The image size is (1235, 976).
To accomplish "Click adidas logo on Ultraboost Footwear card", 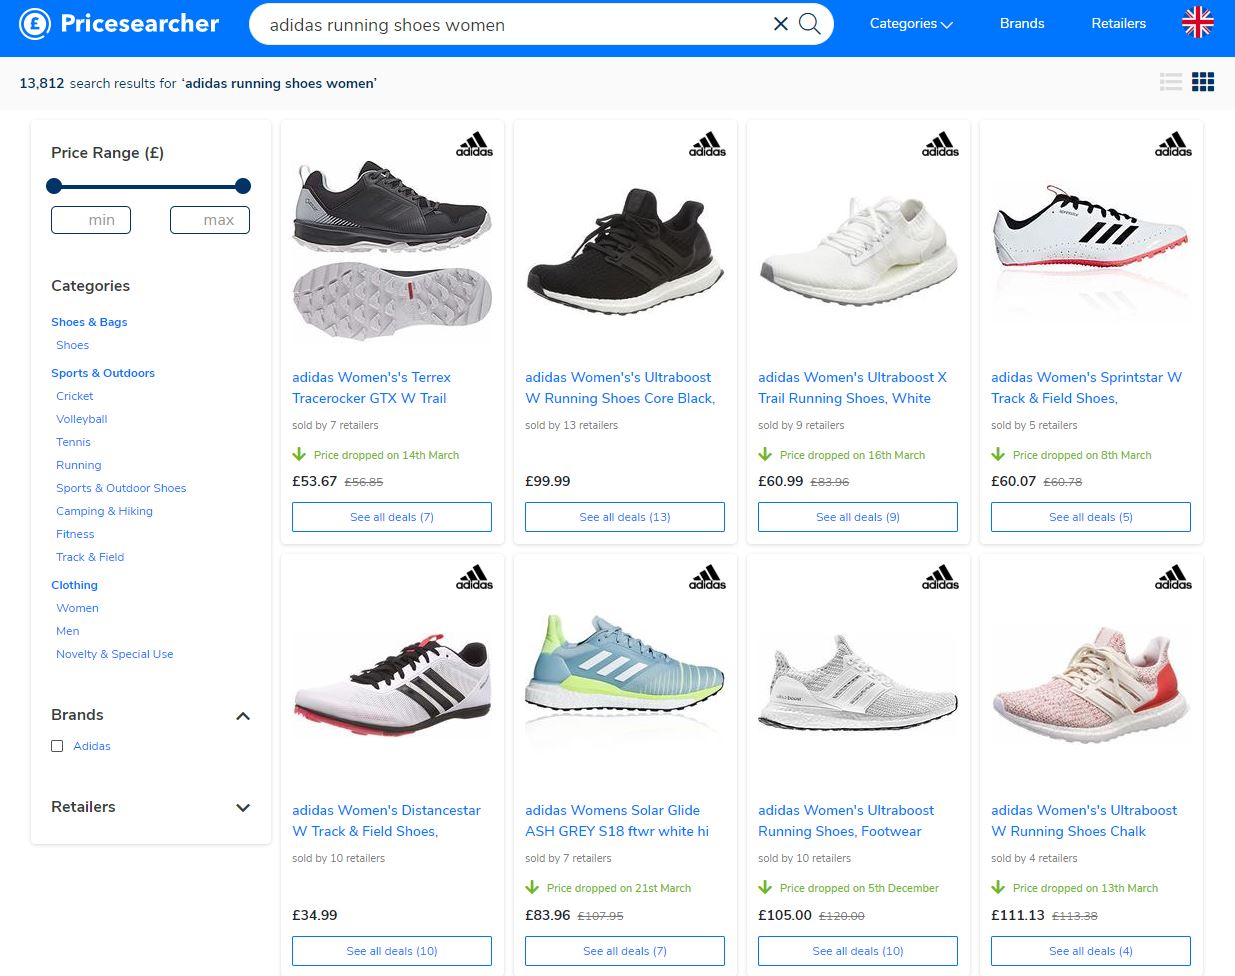I will click(940, 577).
